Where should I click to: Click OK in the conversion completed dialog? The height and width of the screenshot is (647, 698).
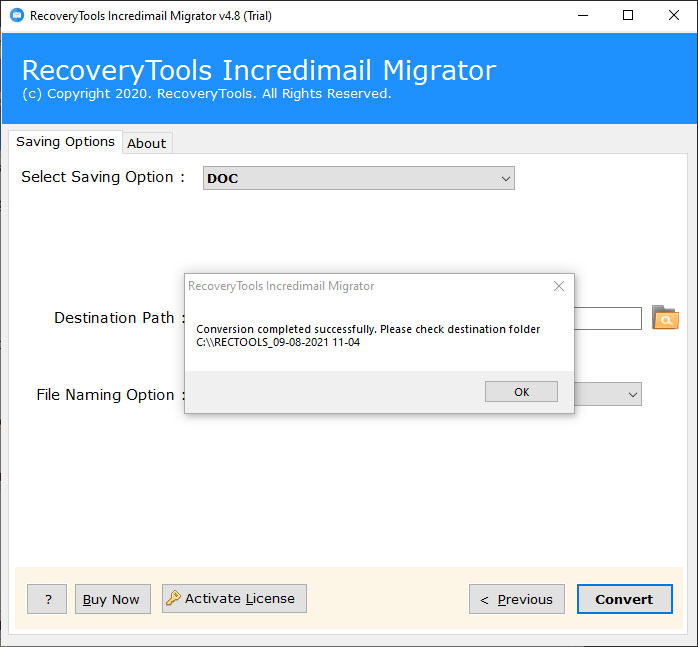click(x=521, y=391)
